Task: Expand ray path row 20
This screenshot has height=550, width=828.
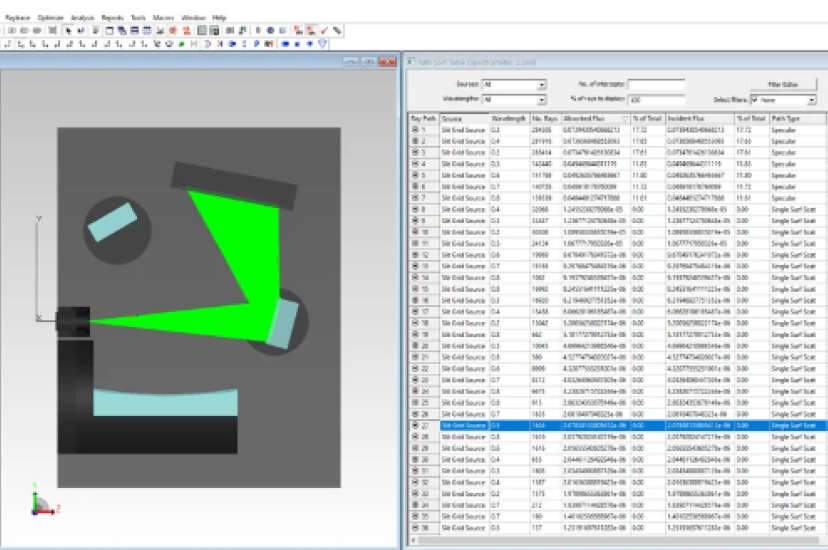Action: (415, 346)
